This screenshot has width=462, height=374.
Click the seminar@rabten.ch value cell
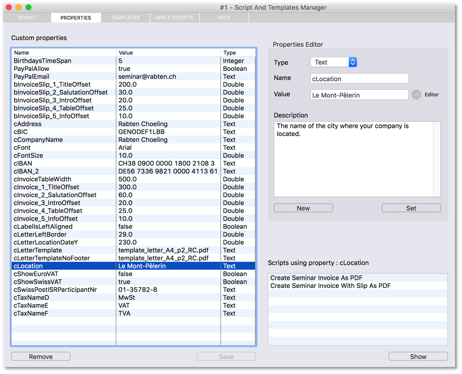[x=168, y=77]
